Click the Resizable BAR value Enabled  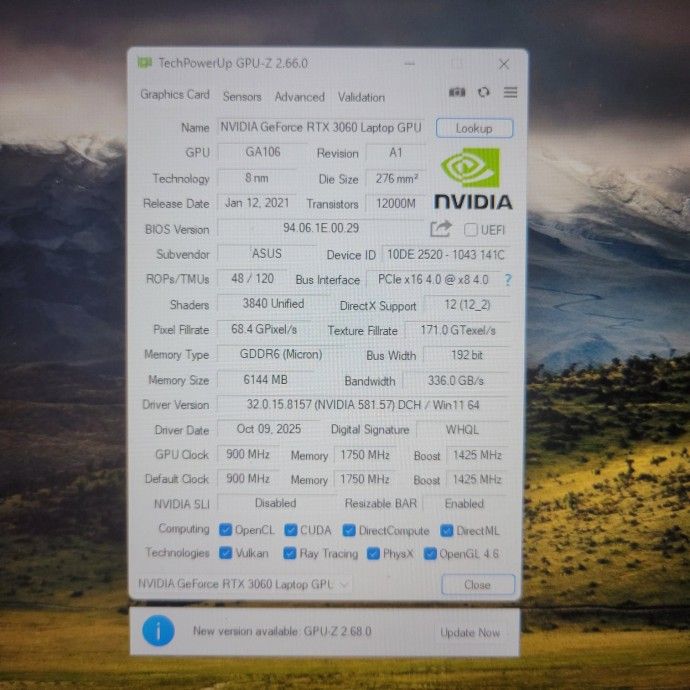point(464,504)
